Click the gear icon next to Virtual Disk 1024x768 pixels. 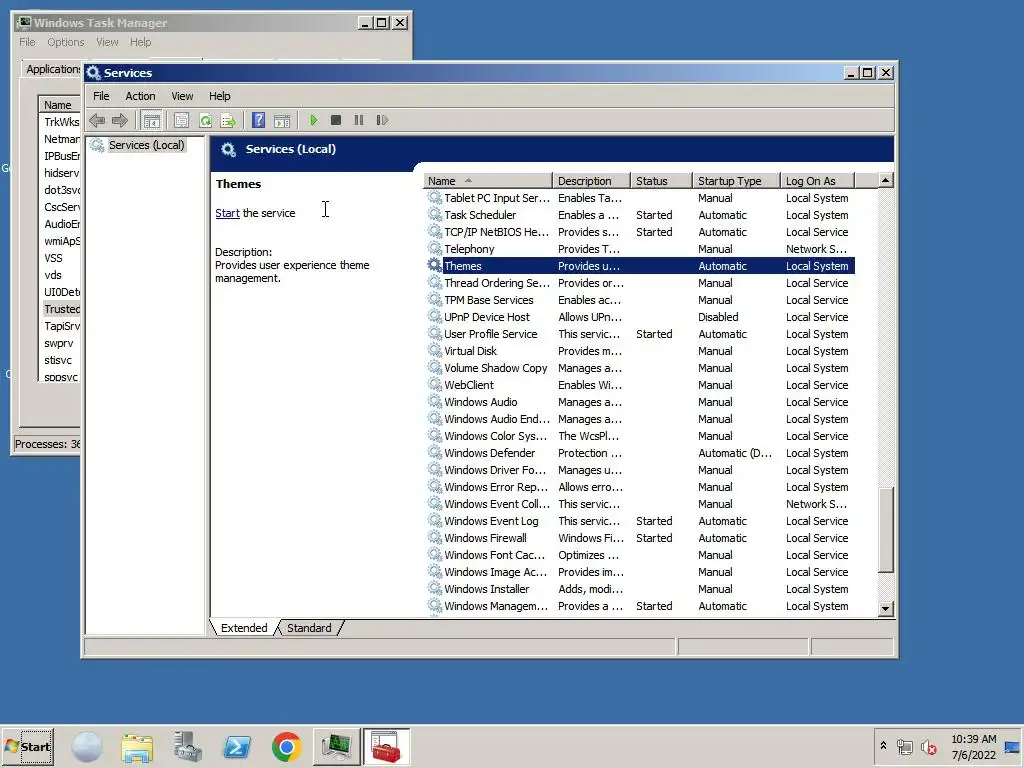434,351
